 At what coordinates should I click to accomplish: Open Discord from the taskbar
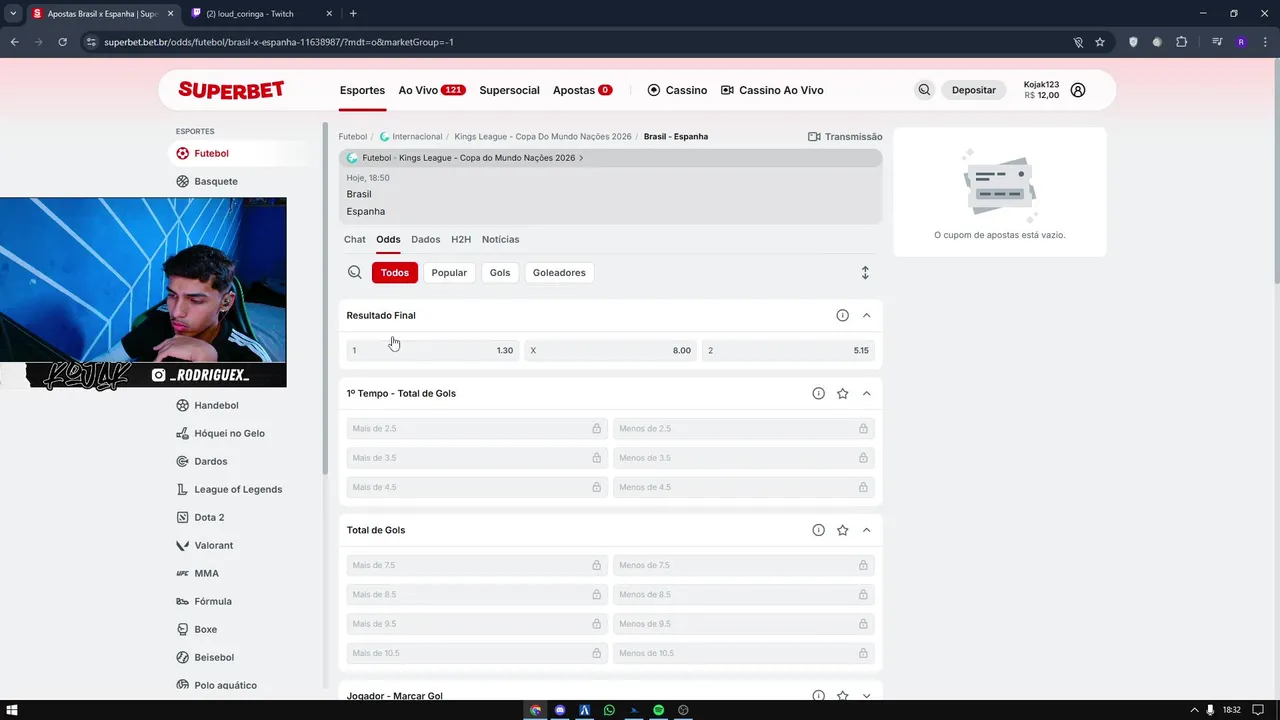click(x=560, y=710)
